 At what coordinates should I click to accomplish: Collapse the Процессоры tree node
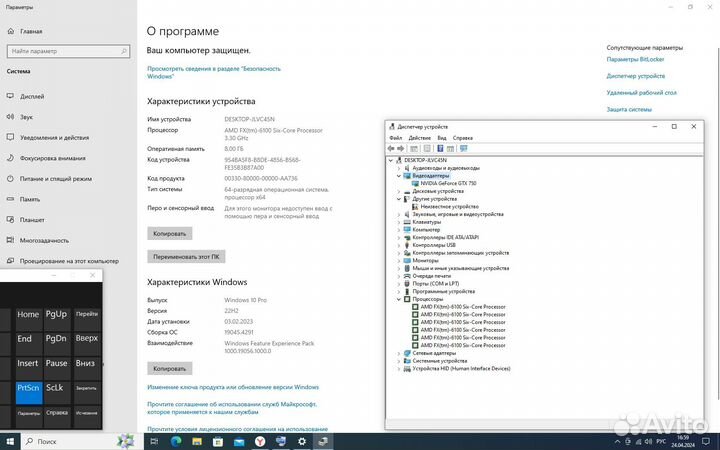[399, 299]
